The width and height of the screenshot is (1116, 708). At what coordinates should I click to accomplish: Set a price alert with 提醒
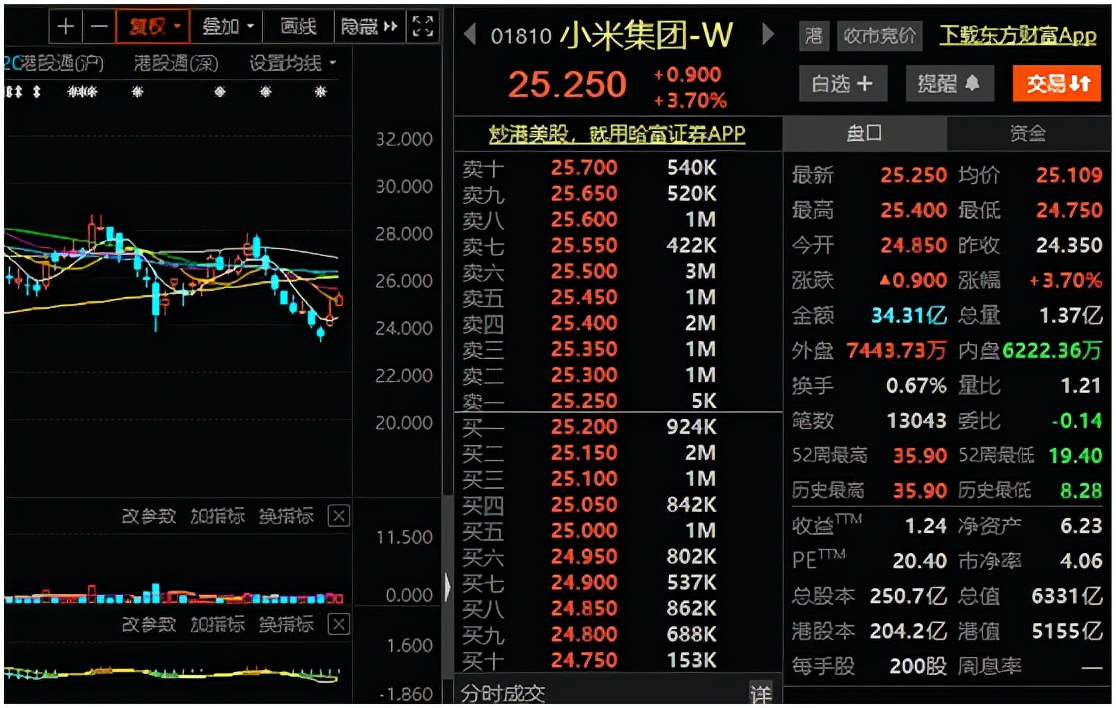(948, 84)
